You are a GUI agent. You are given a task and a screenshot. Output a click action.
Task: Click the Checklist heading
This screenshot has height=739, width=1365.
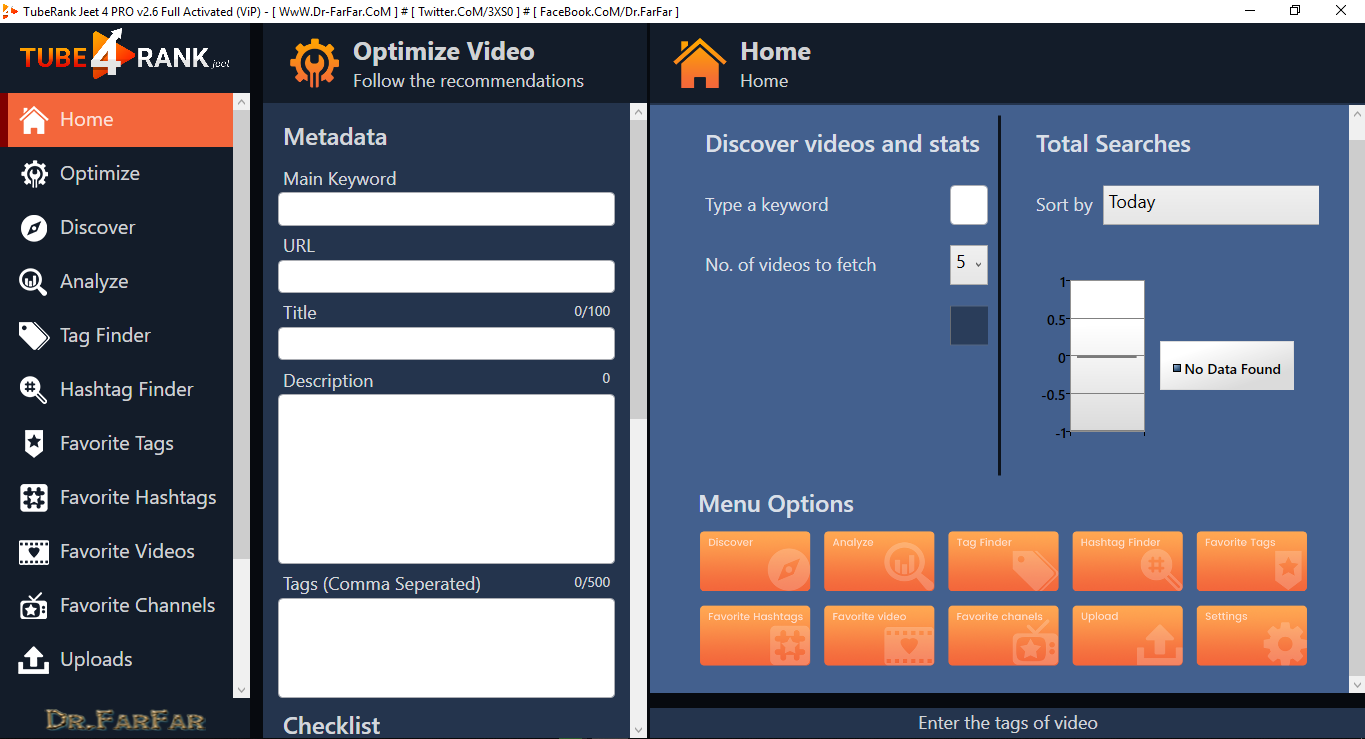pos(331,726)
